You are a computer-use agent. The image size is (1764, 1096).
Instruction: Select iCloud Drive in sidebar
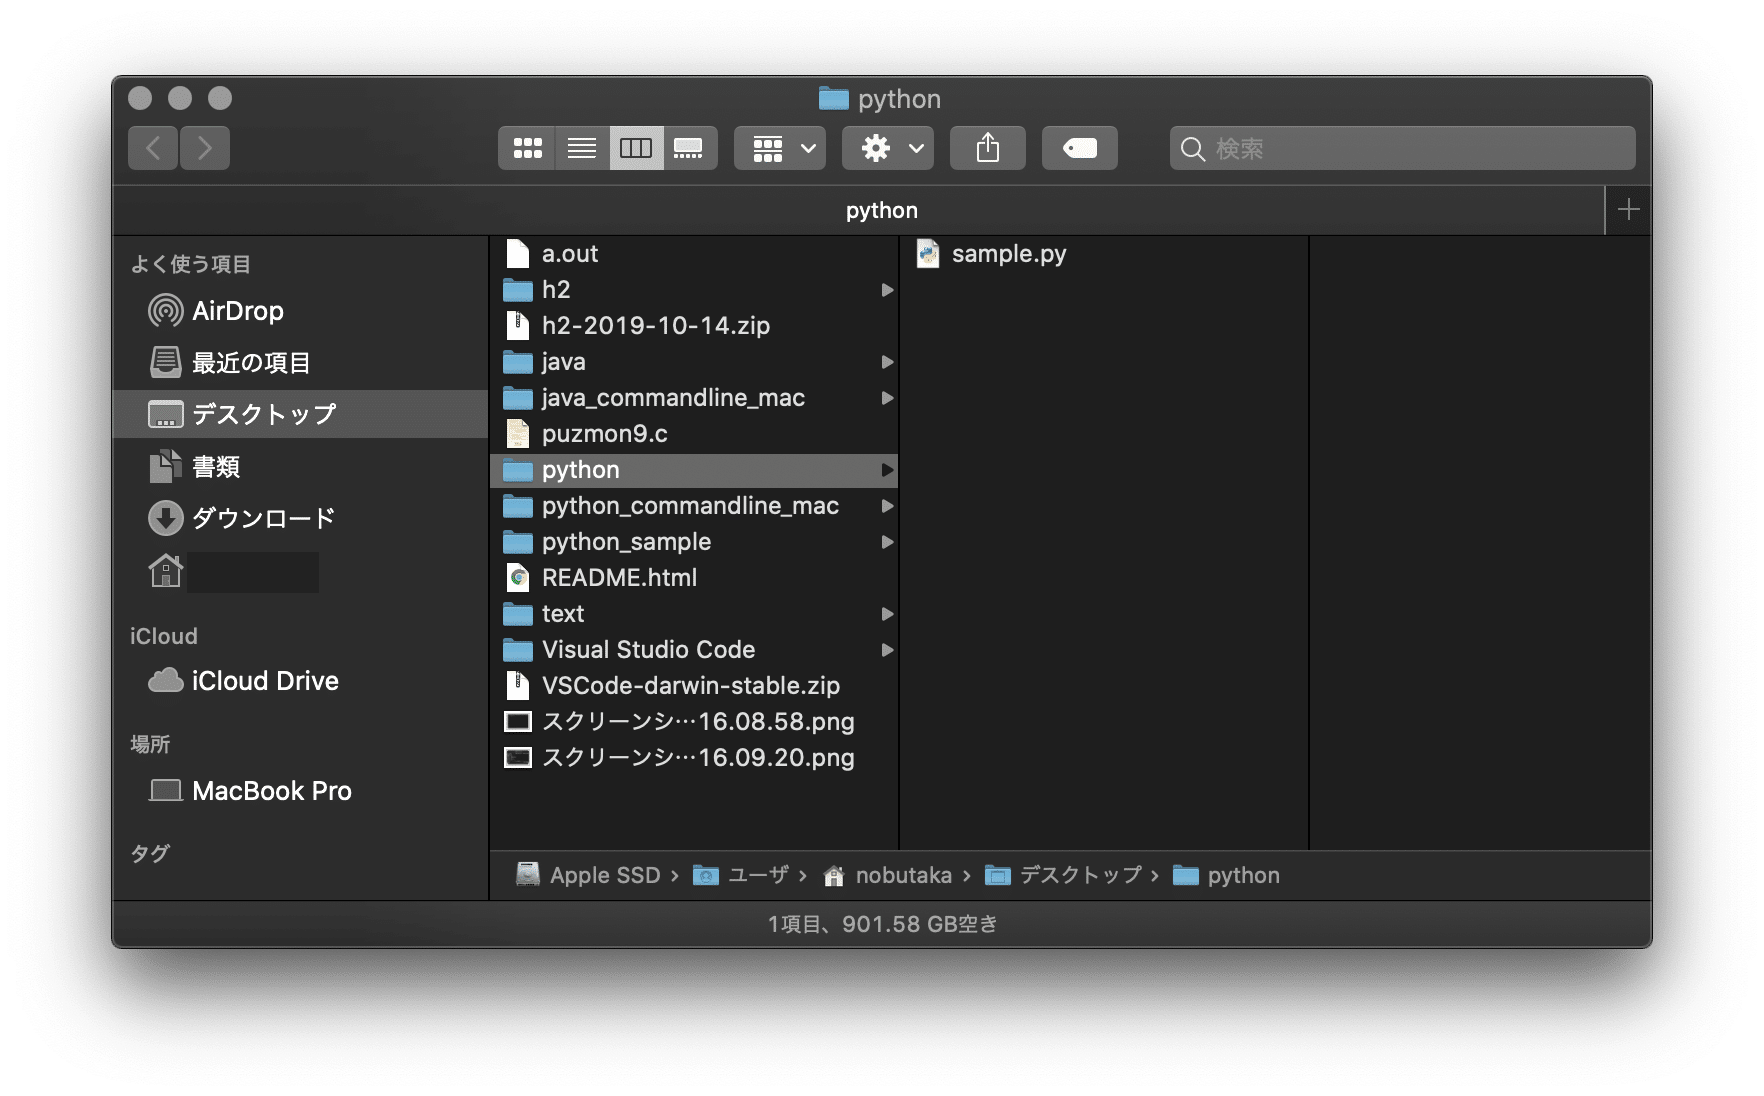coord(264,681)
